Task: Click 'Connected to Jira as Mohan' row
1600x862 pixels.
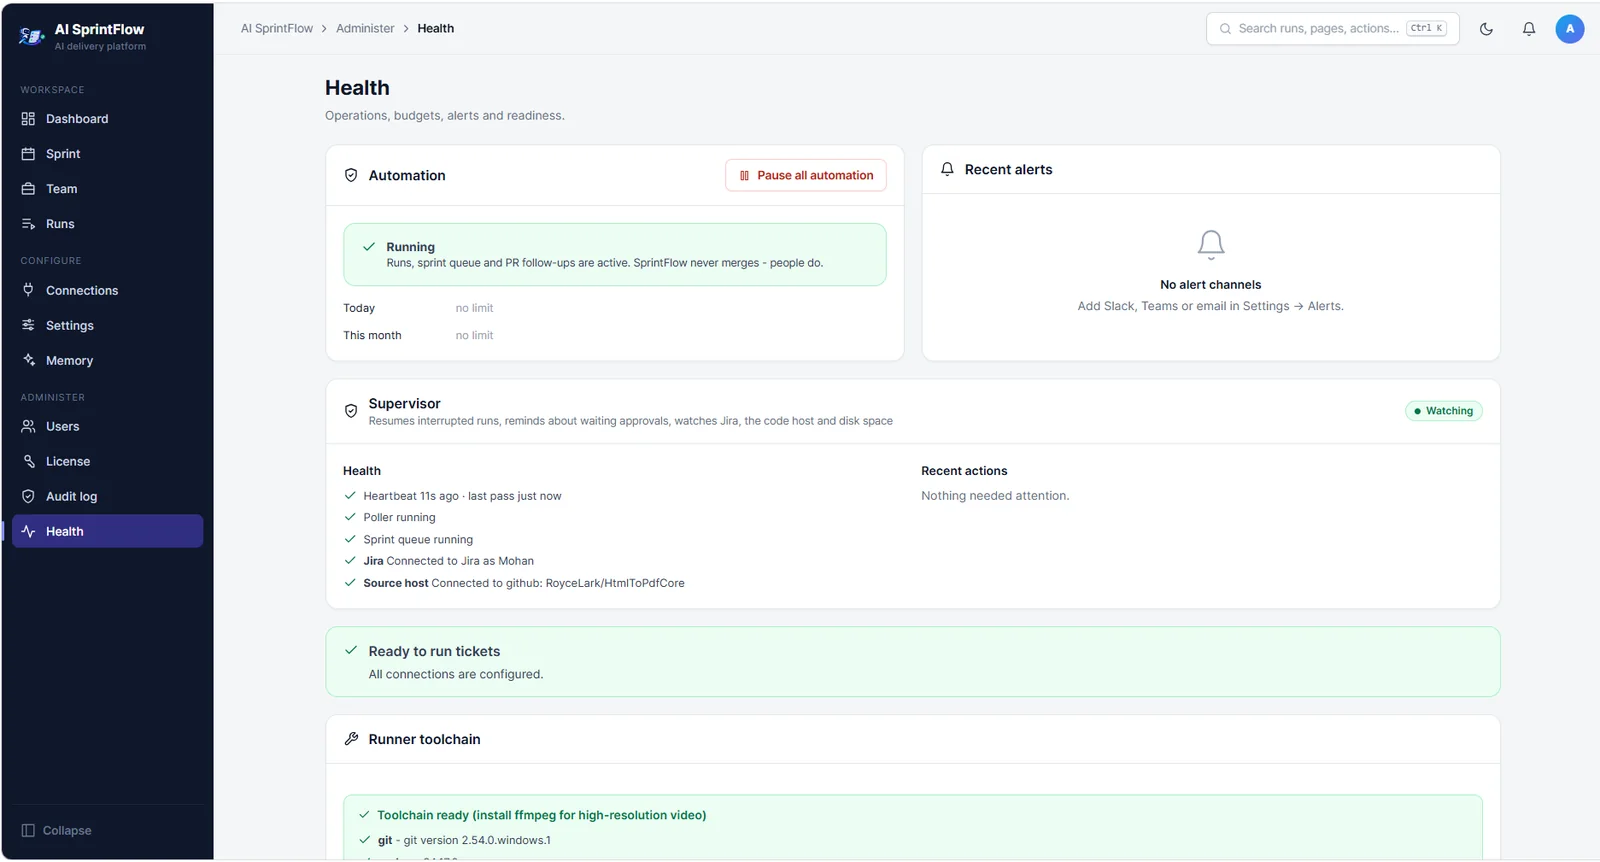Action: point(439,561)
